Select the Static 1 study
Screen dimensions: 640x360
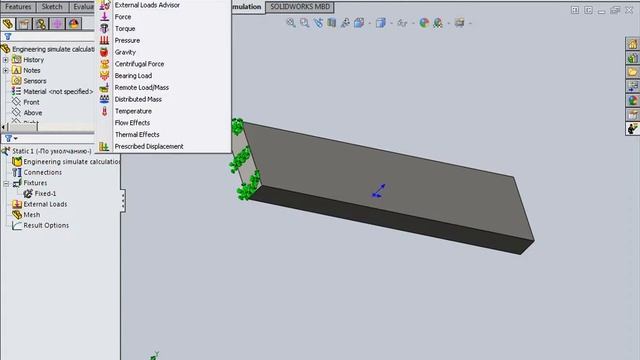click(52, 151)
